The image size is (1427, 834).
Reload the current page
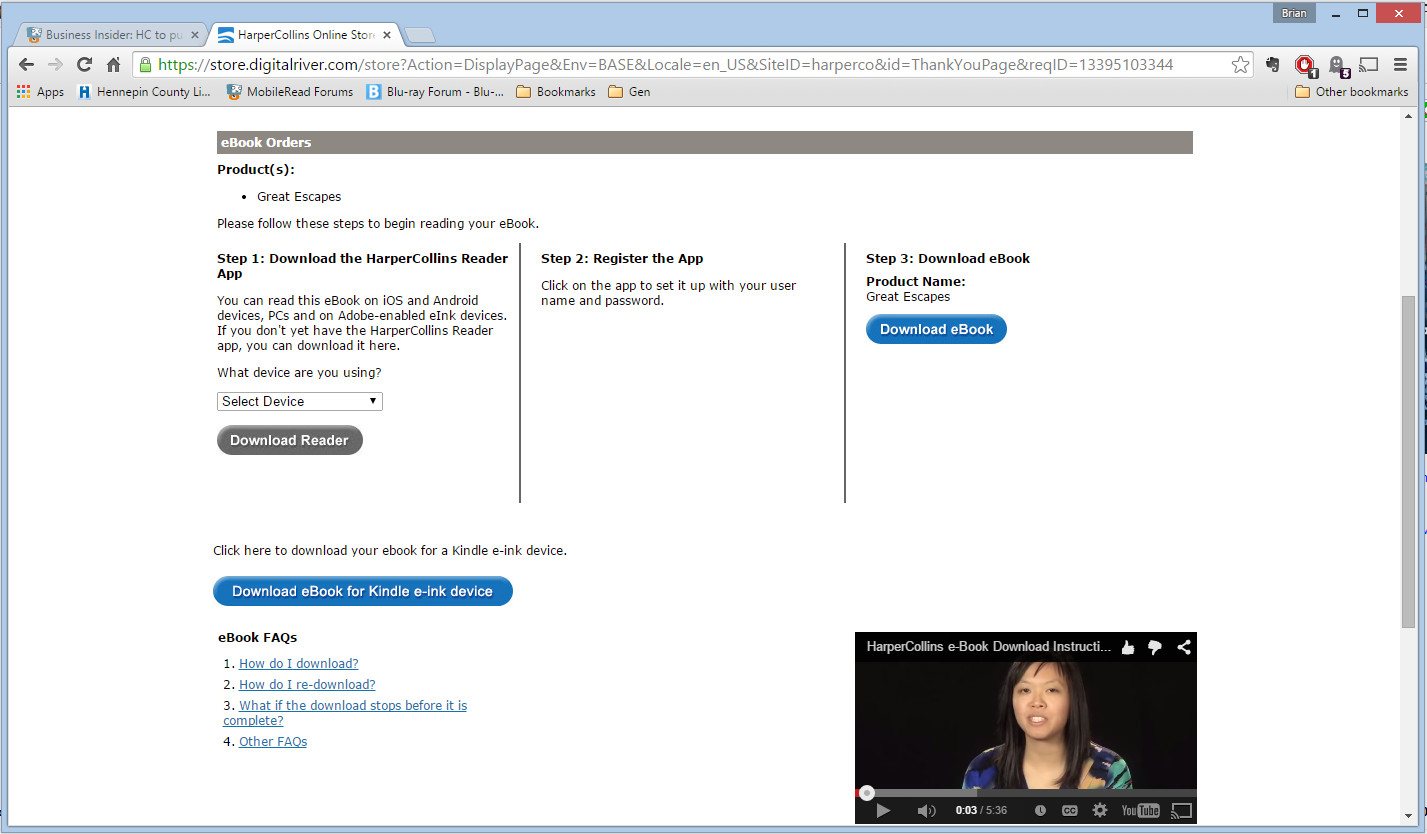click(85, 65)
